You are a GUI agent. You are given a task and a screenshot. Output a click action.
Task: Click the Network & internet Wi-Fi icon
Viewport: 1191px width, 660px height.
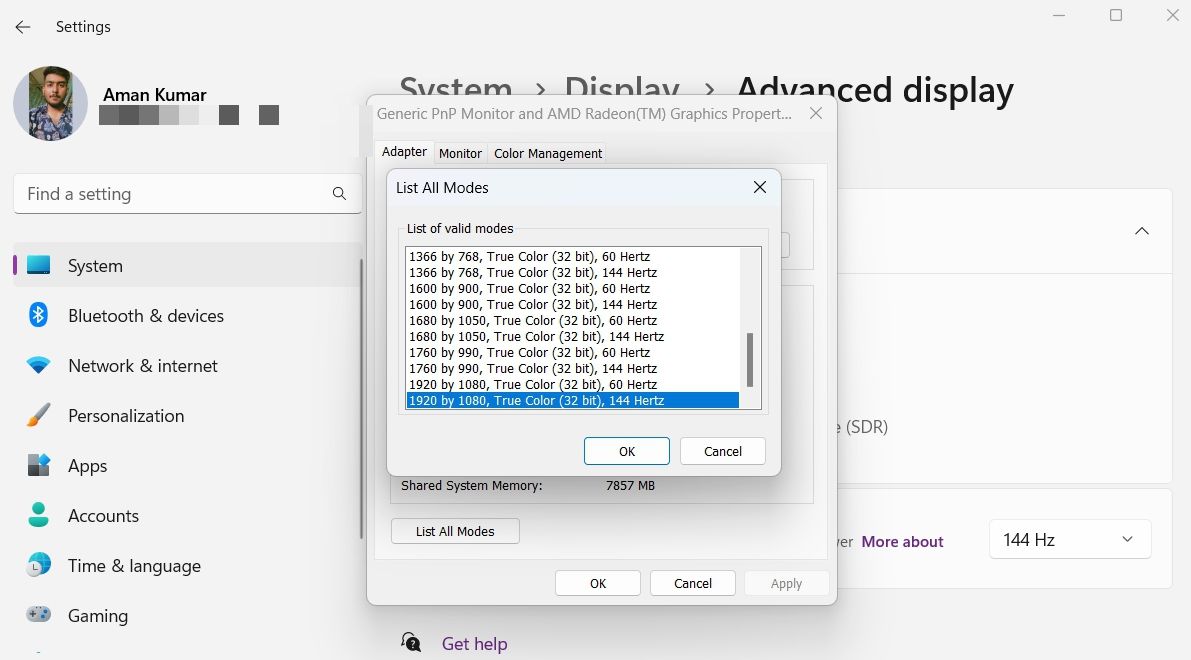[39, 366]
